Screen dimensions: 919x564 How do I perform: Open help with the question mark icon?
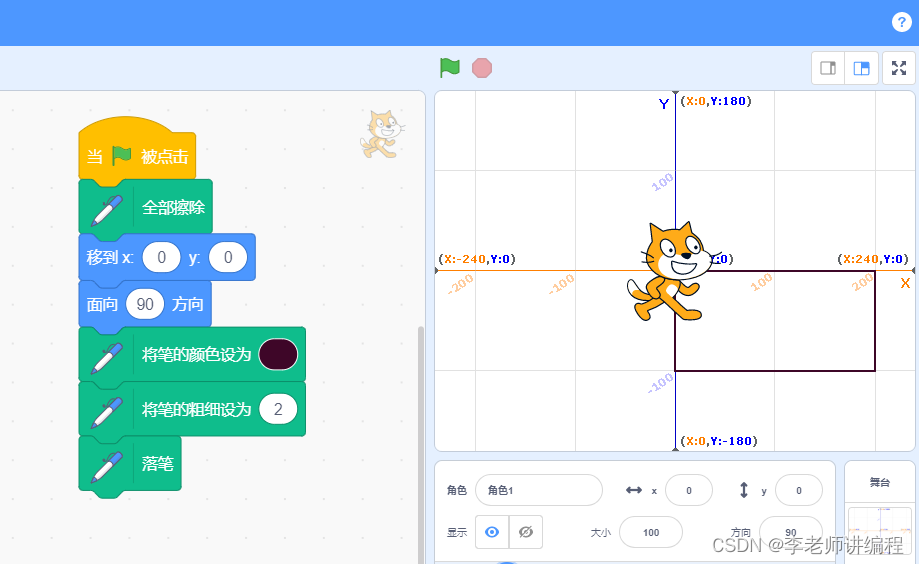[901, 22]
